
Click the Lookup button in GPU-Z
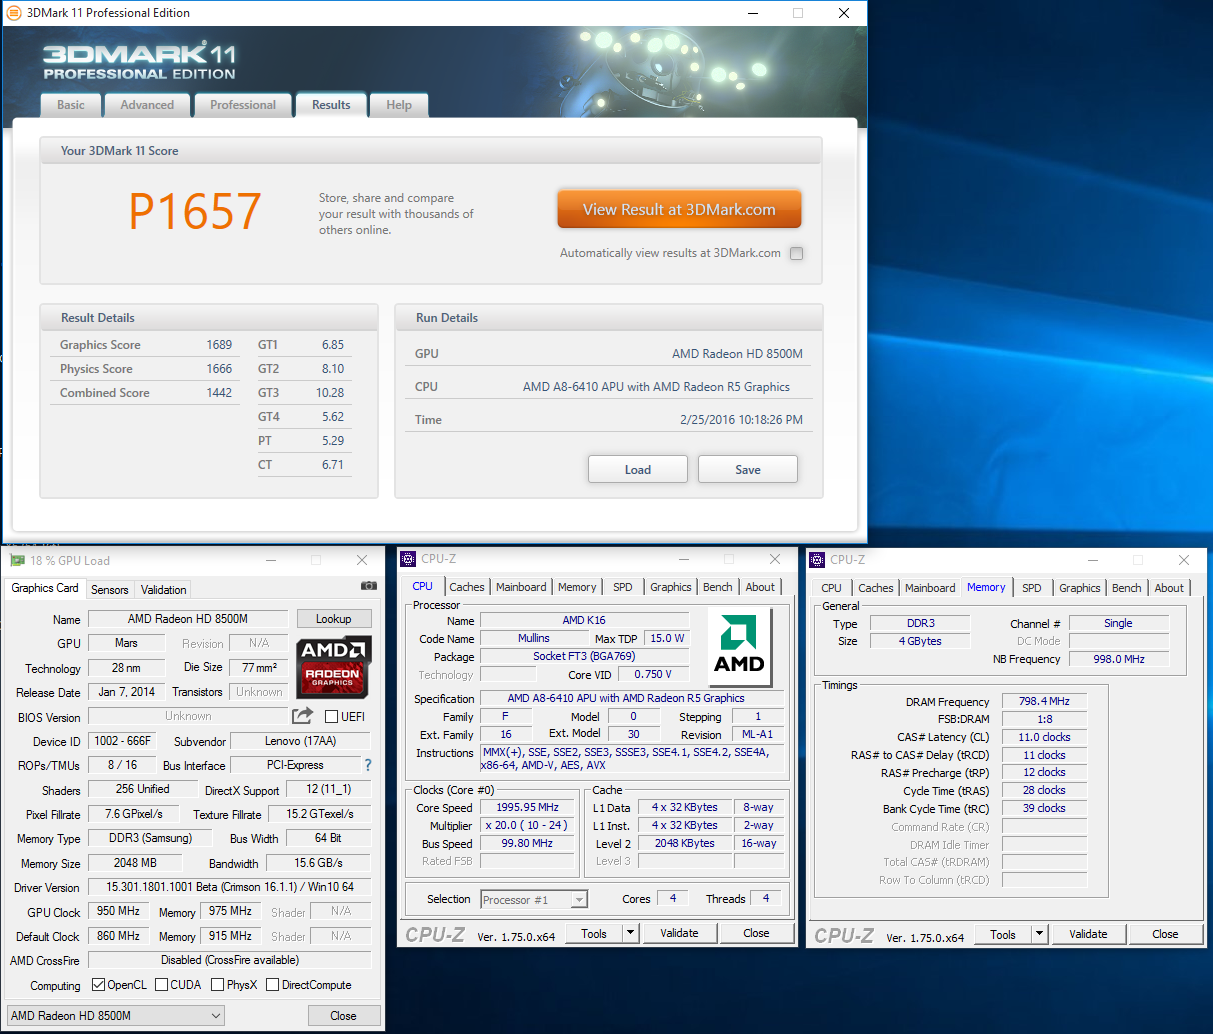tap(334, 619)
